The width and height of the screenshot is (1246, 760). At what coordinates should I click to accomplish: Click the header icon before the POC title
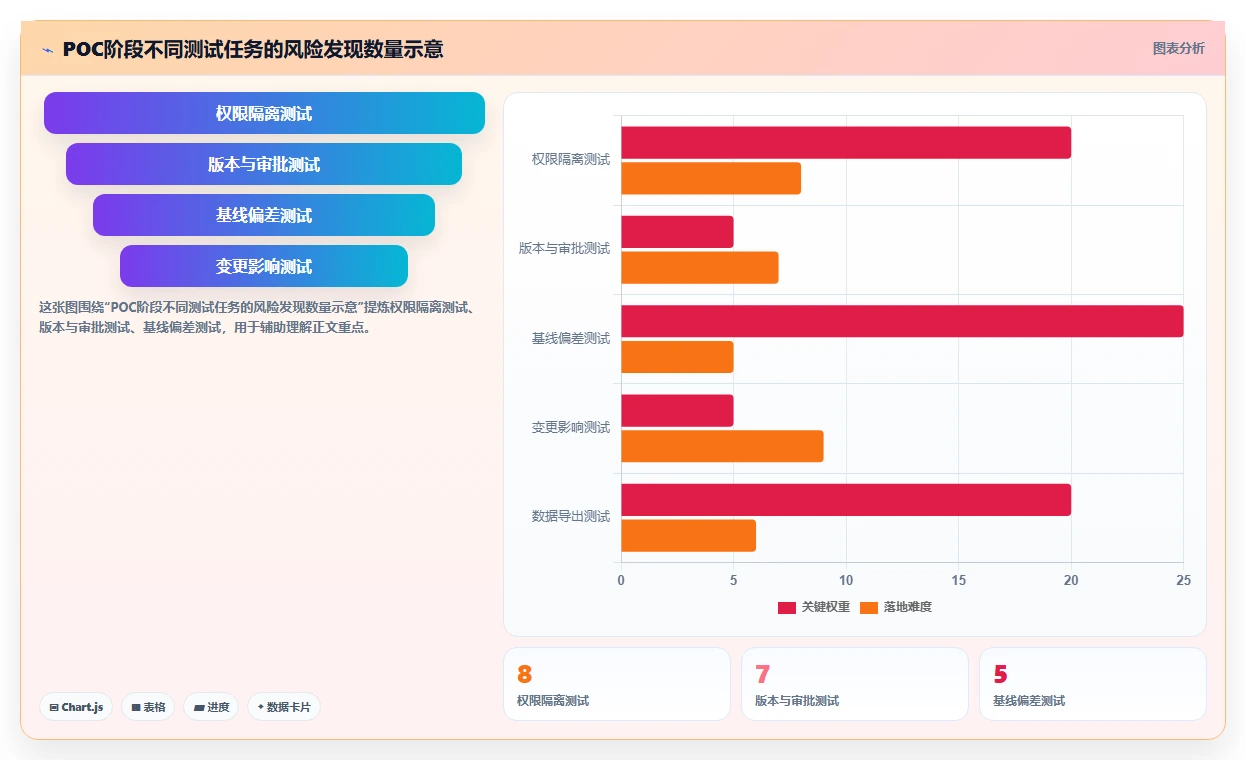coord(47,49)
